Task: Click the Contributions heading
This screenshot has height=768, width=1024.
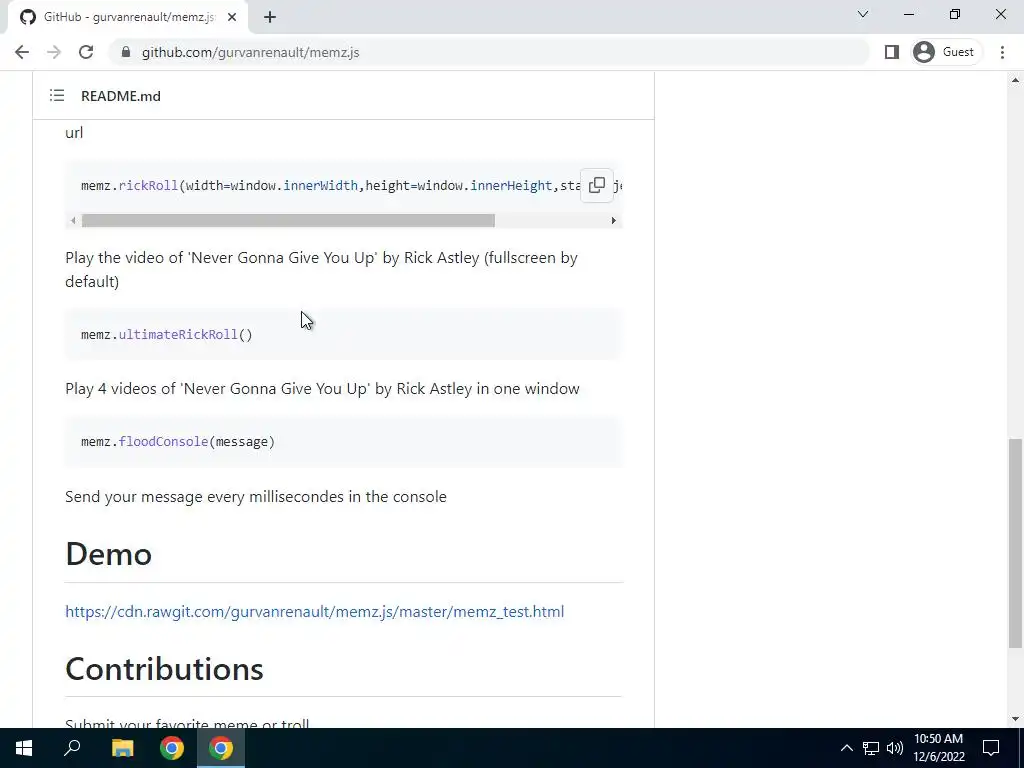Action: (x=165, y=669)
